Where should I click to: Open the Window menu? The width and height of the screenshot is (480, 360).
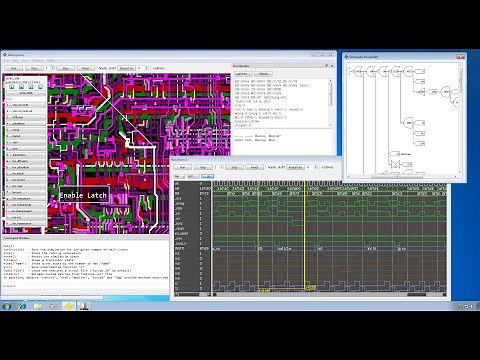click(37, 61)
